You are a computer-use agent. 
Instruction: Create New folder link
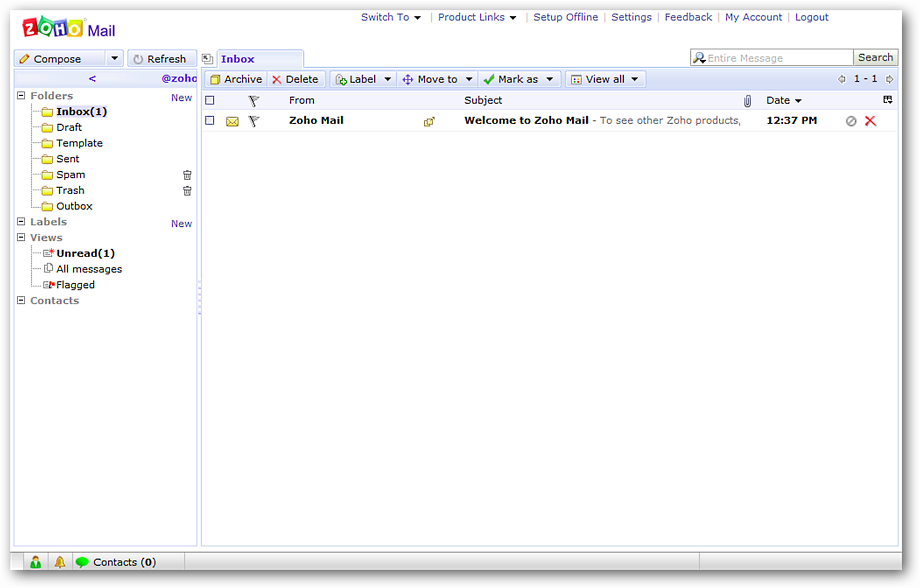[x=181, y=98]
